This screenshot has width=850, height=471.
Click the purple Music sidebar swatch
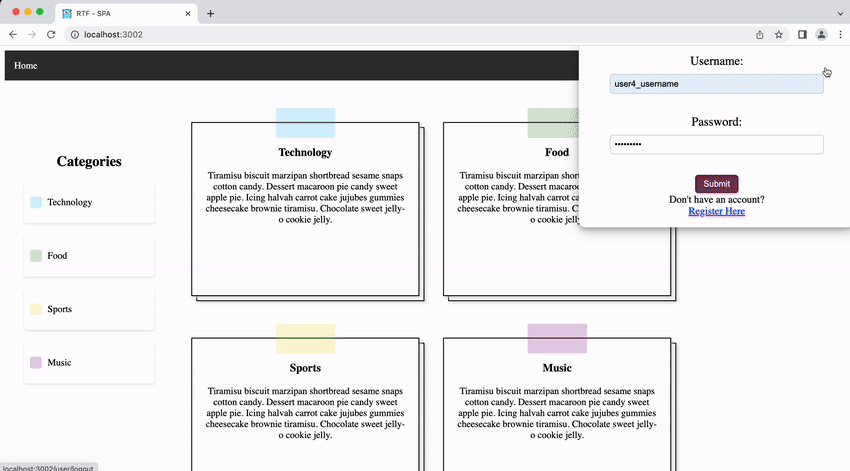(36, 363)
